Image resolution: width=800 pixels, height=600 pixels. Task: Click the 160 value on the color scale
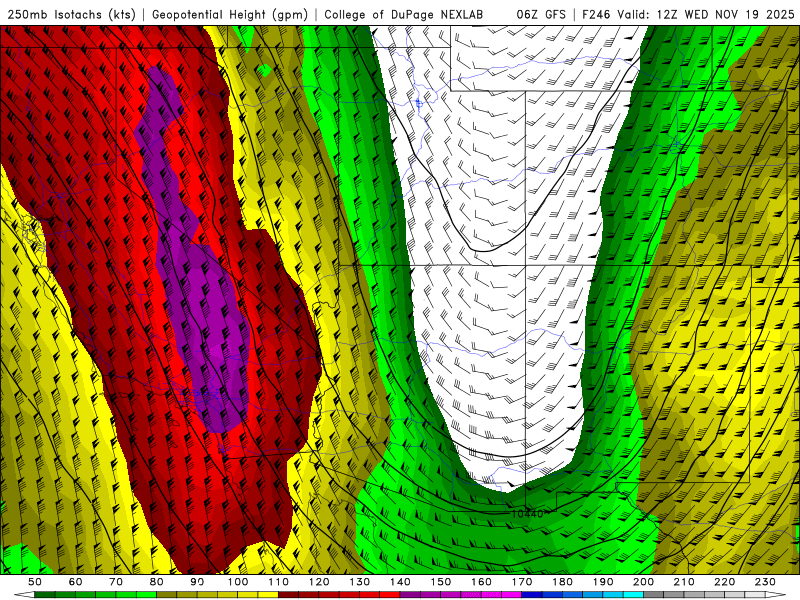[x=481, y=582]
